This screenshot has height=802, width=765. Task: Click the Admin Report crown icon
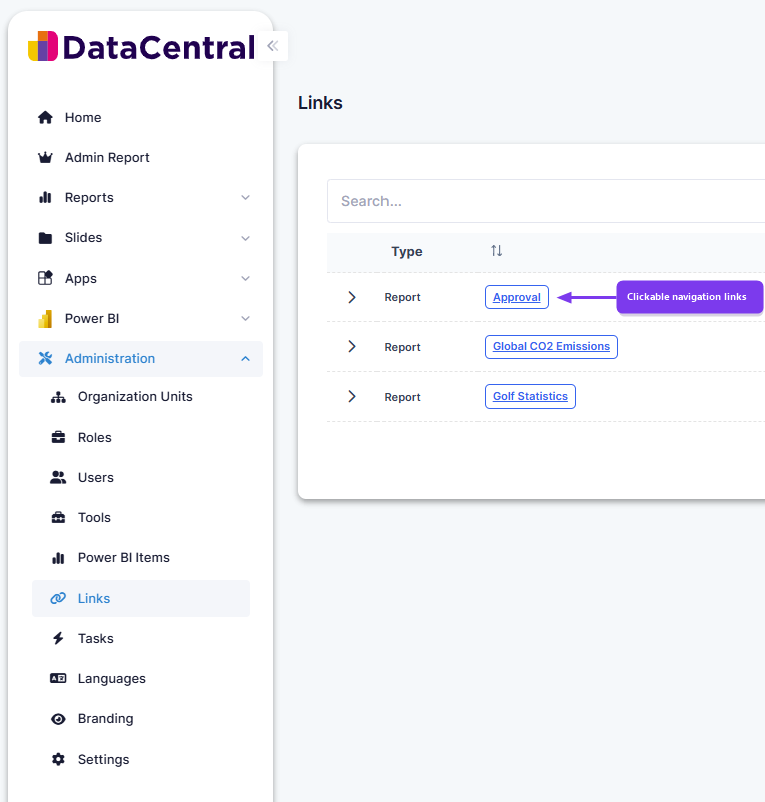pos(45,158)
